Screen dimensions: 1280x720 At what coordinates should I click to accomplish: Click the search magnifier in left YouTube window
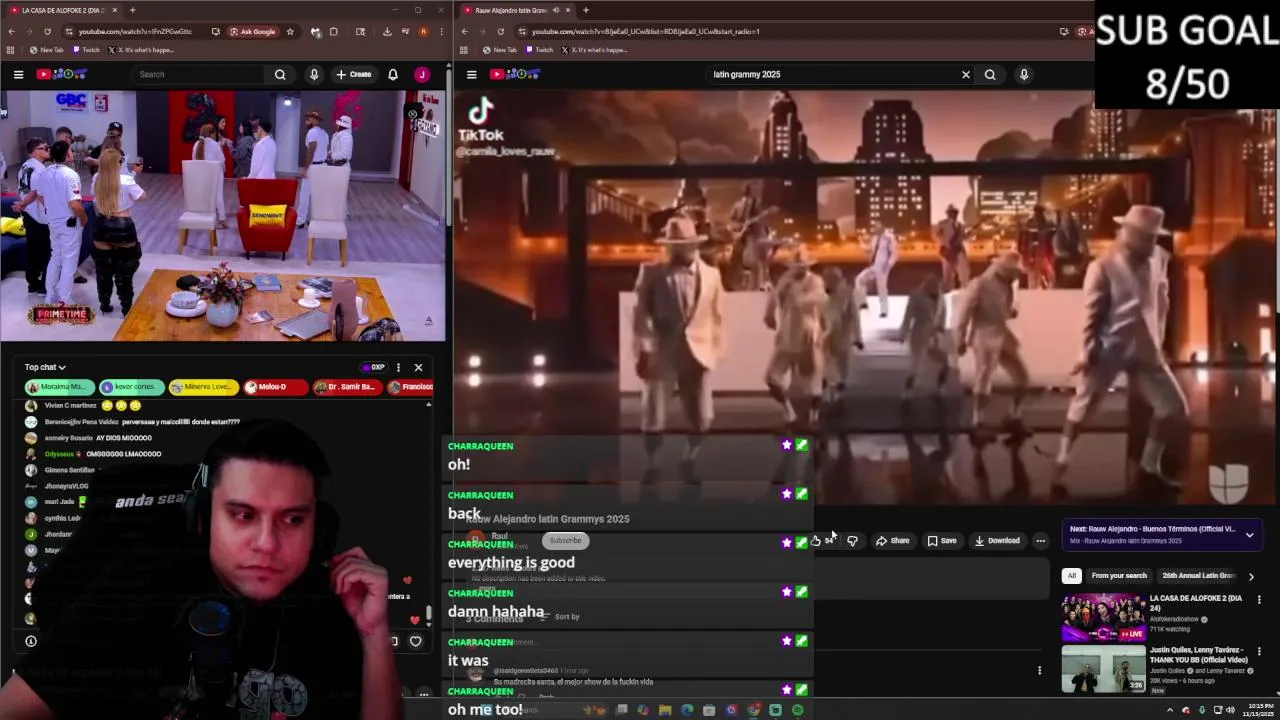pos(280,74)
